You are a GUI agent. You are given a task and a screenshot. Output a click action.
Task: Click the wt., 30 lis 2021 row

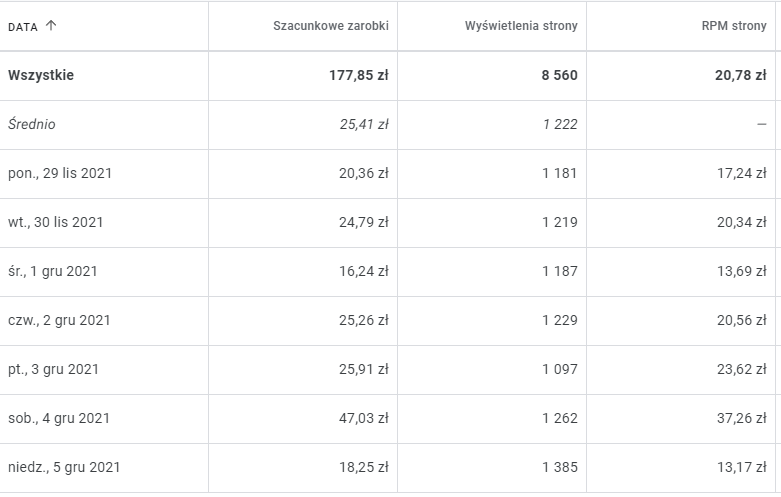(56, 222)
